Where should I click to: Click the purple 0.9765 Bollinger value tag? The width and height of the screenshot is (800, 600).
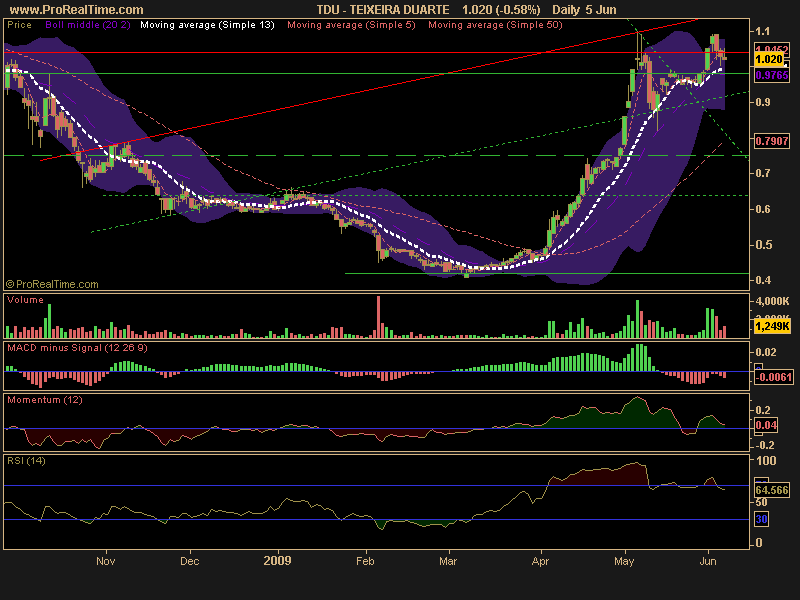pos(772,75)
